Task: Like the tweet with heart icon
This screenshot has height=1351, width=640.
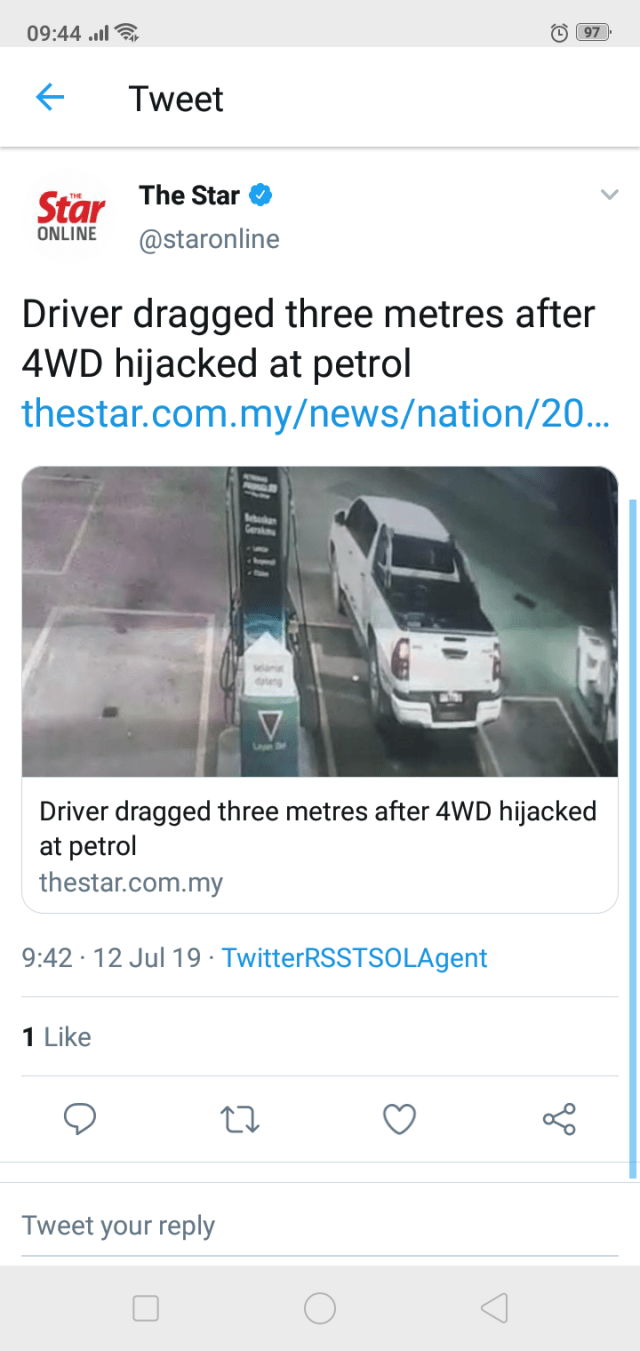Action: coord(399,1119)
